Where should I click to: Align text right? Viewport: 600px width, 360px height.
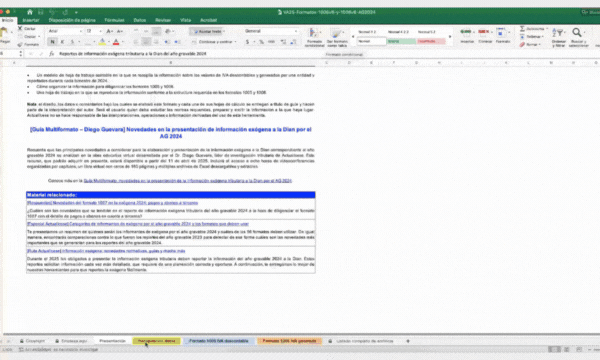click(156, 42)
